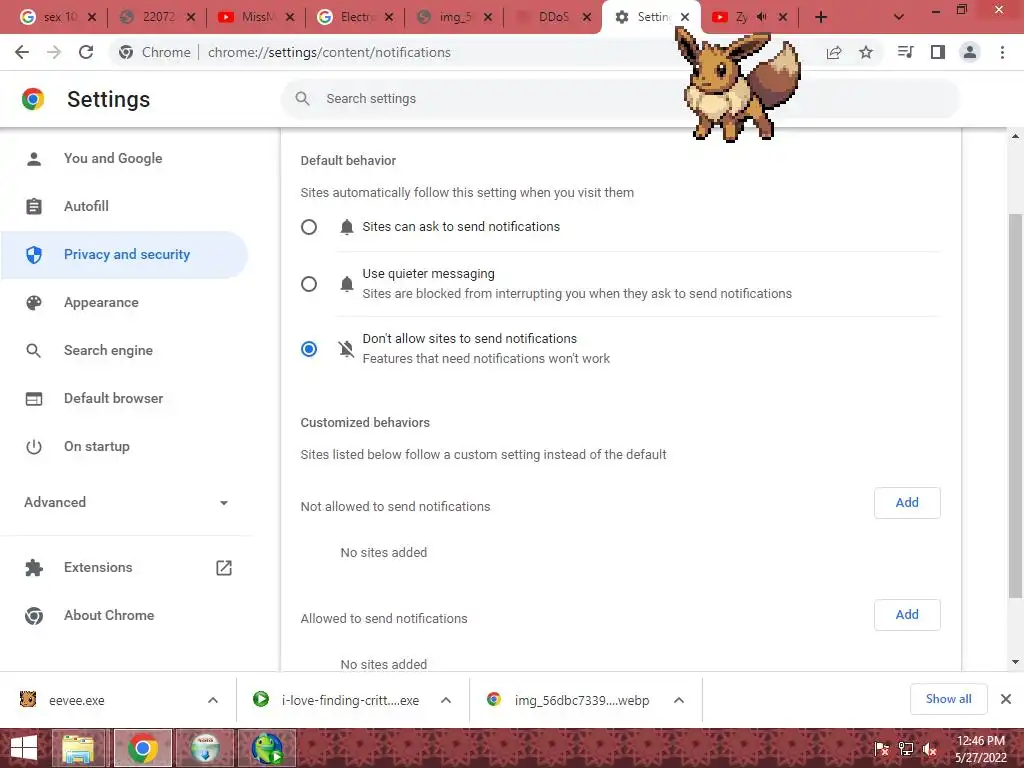Add a site to Allowed list
Image resolution: width=1024 pixels, height=768 pixels.
pyautogui.click(x=906, y=615)
